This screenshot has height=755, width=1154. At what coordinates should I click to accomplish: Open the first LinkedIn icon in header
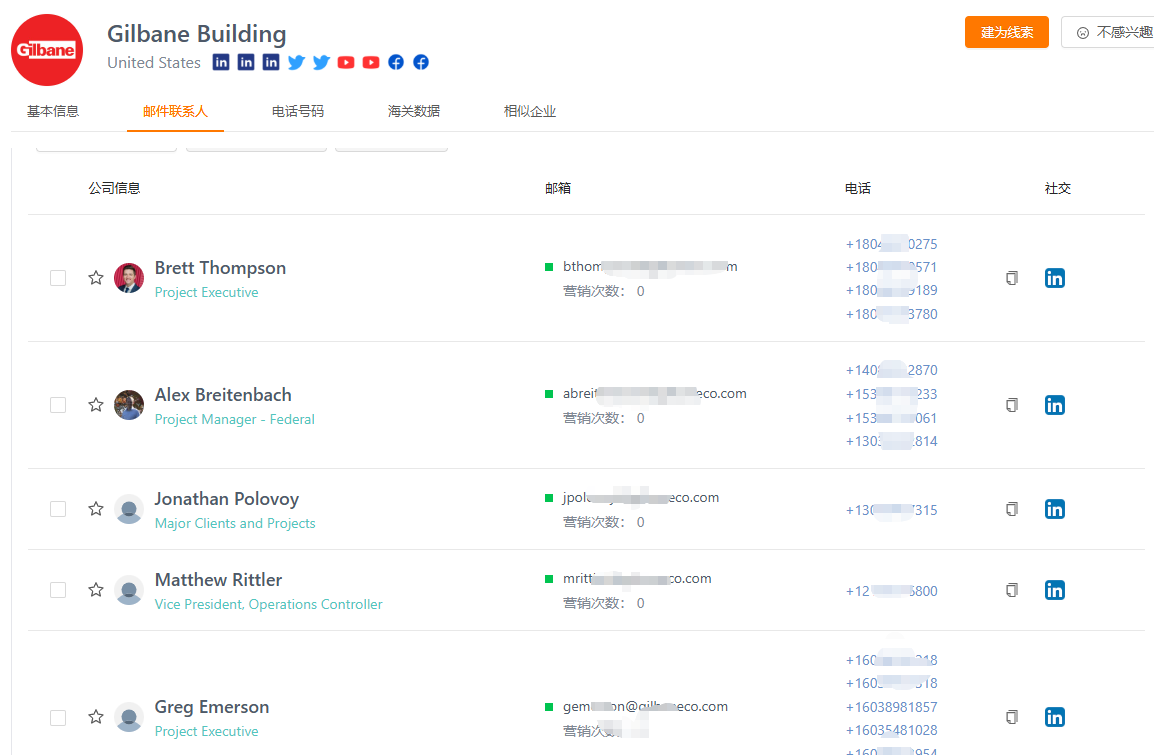coord(221,63)
